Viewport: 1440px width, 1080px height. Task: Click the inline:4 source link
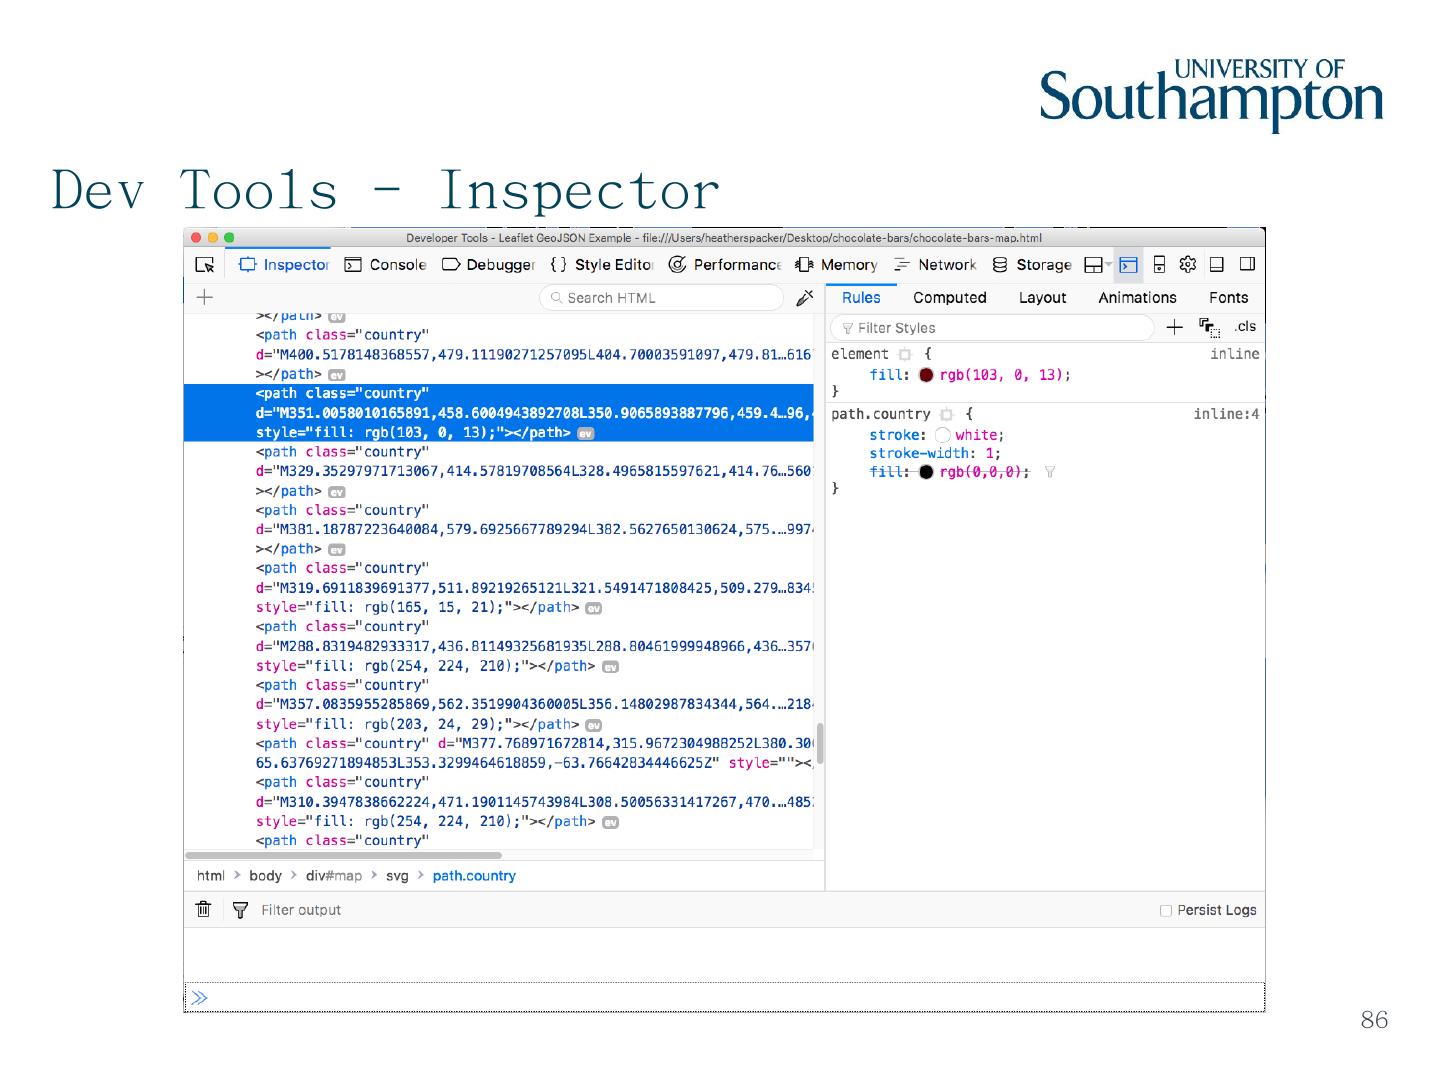(x=1226, y=414)
